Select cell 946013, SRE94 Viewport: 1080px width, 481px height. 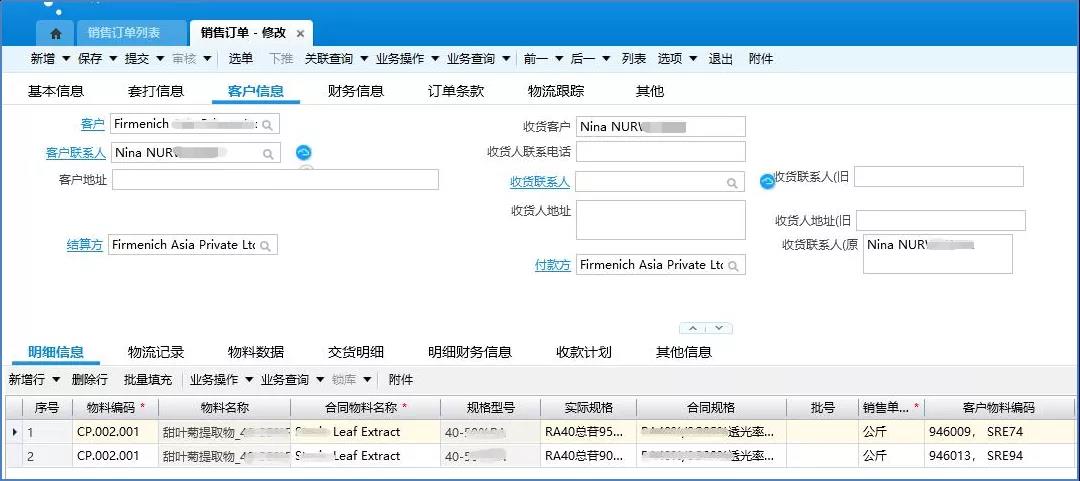999,456
